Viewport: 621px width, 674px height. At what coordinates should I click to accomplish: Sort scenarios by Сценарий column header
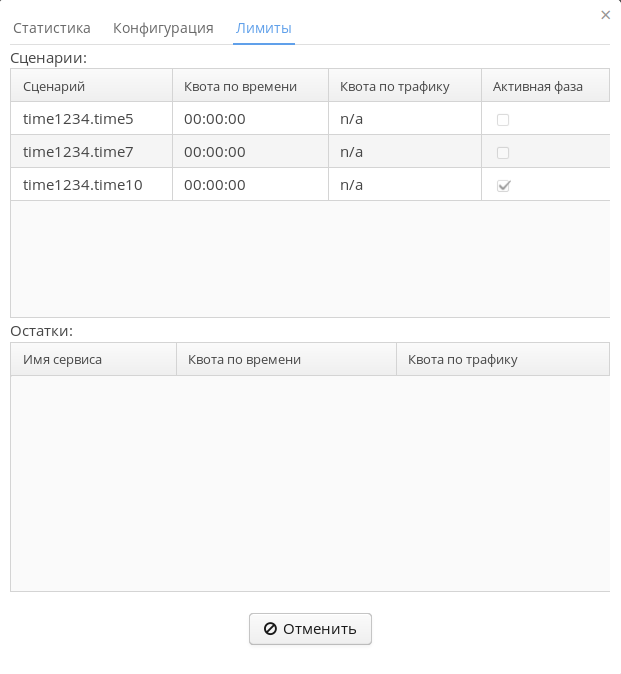[x=91, y=86]
